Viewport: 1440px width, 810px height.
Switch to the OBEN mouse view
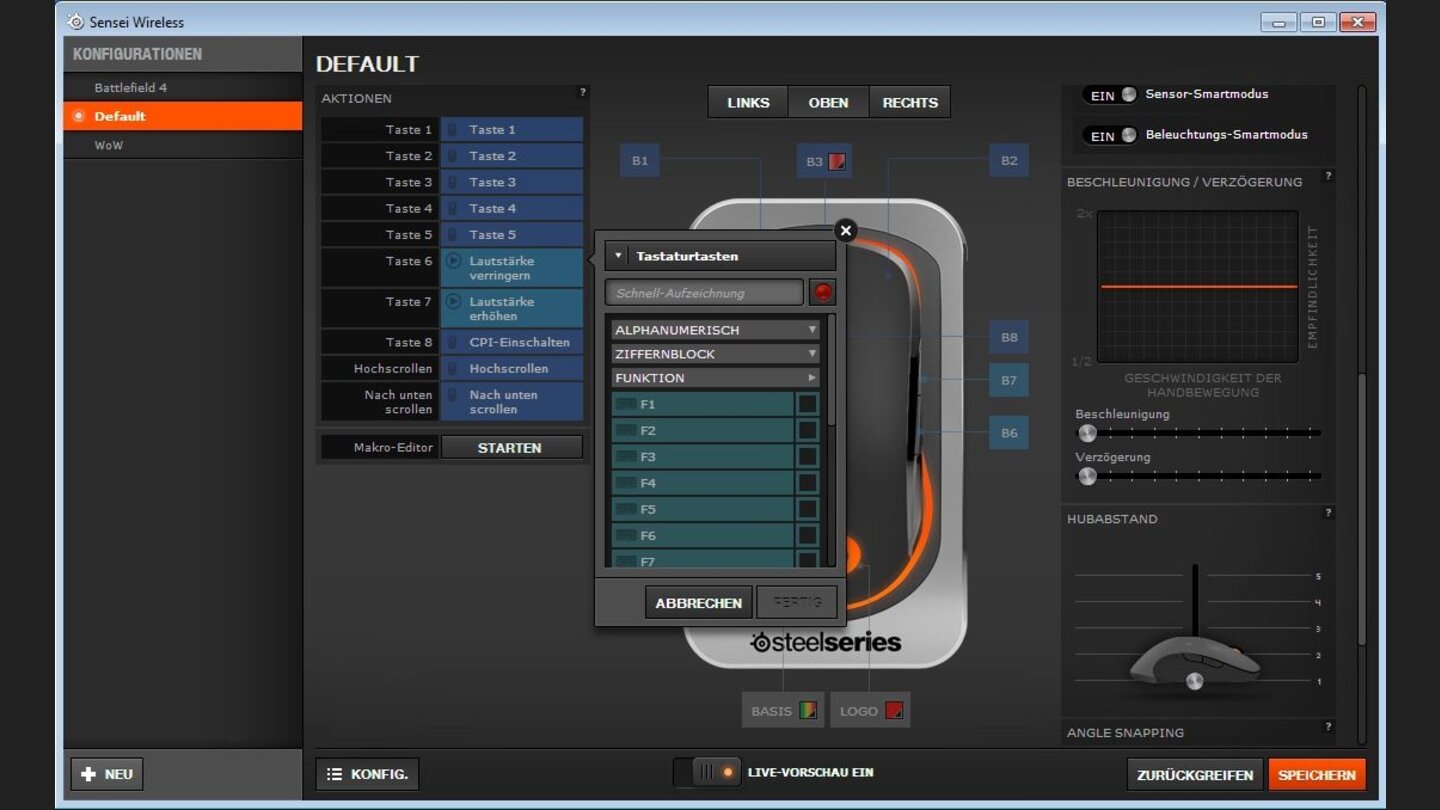click(828, 102)
